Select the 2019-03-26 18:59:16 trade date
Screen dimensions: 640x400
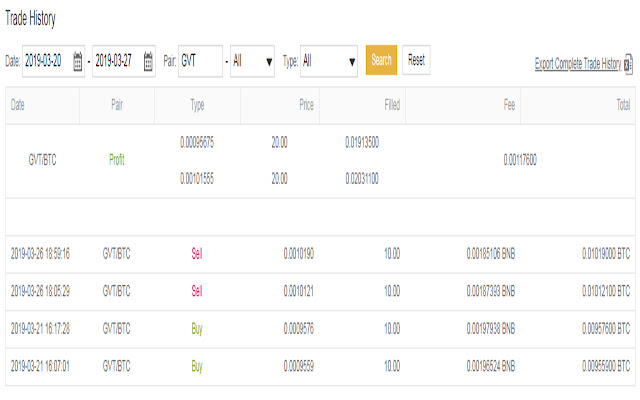[x=40, y=254]
